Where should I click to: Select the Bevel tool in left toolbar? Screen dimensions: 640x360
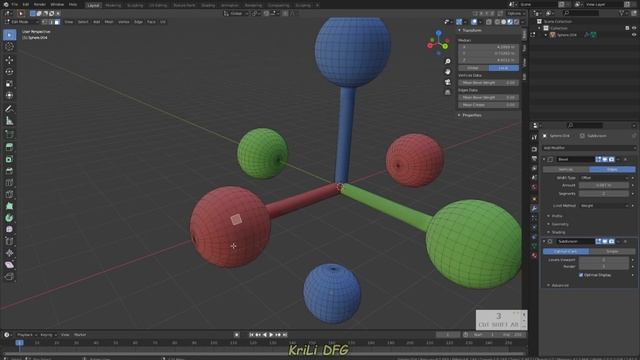tap(9, 171)
